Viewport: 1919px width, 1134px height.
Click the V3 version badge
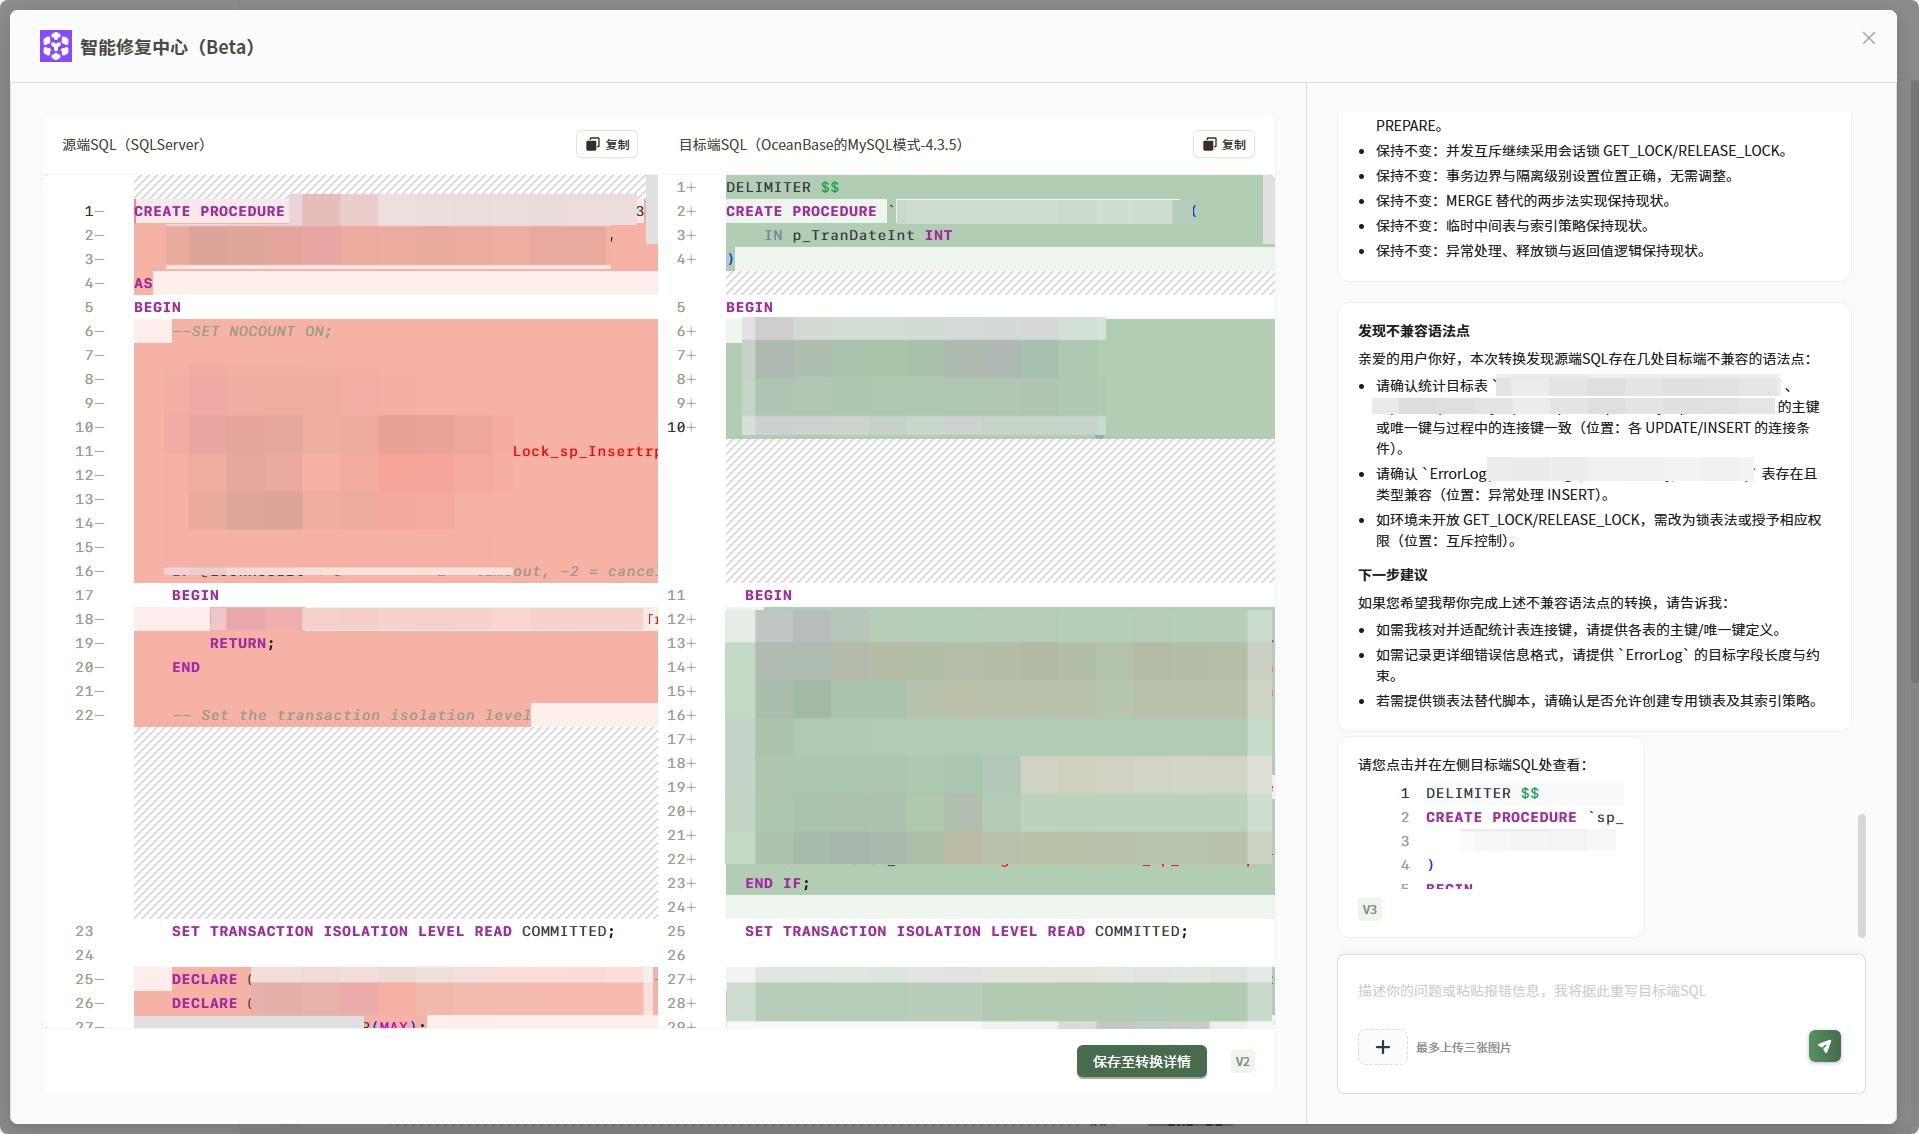click(1368, 909)
